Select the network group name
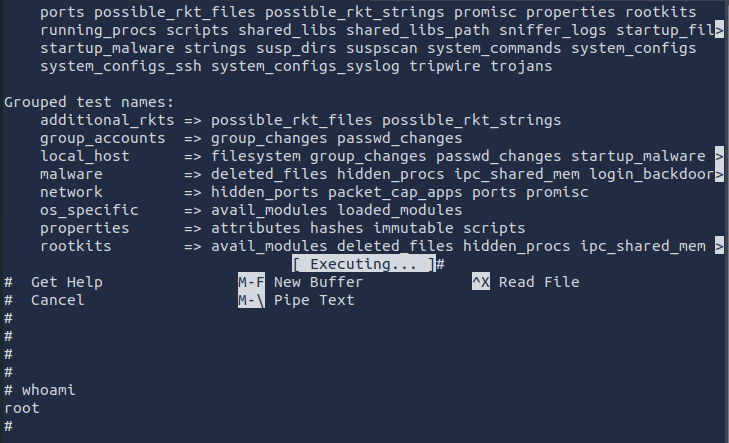 click(x=71, y=192)
